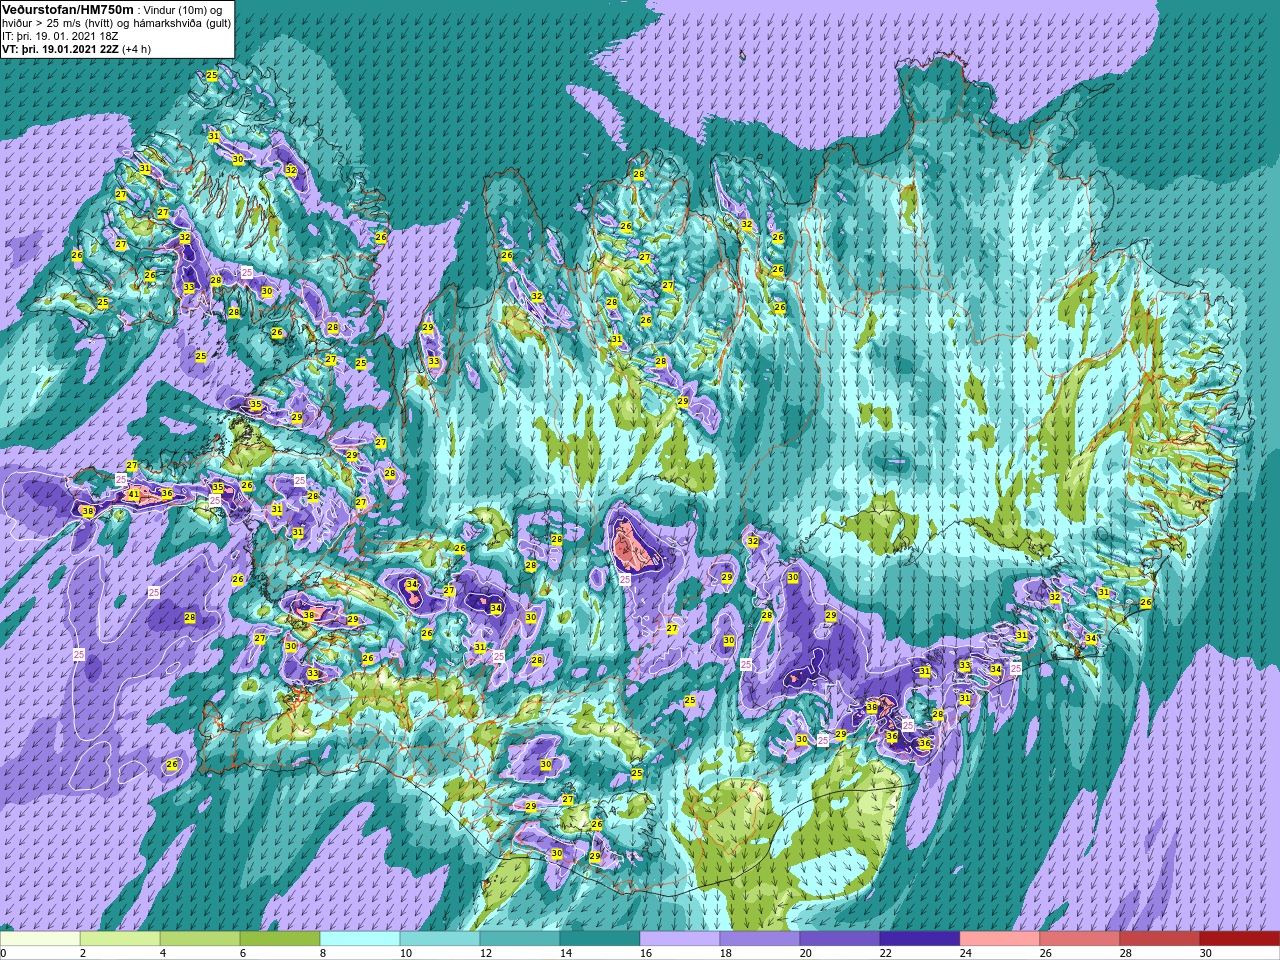Pick the 28–30 red legend swatch
1280x960 pixels.
(1160, 939)
